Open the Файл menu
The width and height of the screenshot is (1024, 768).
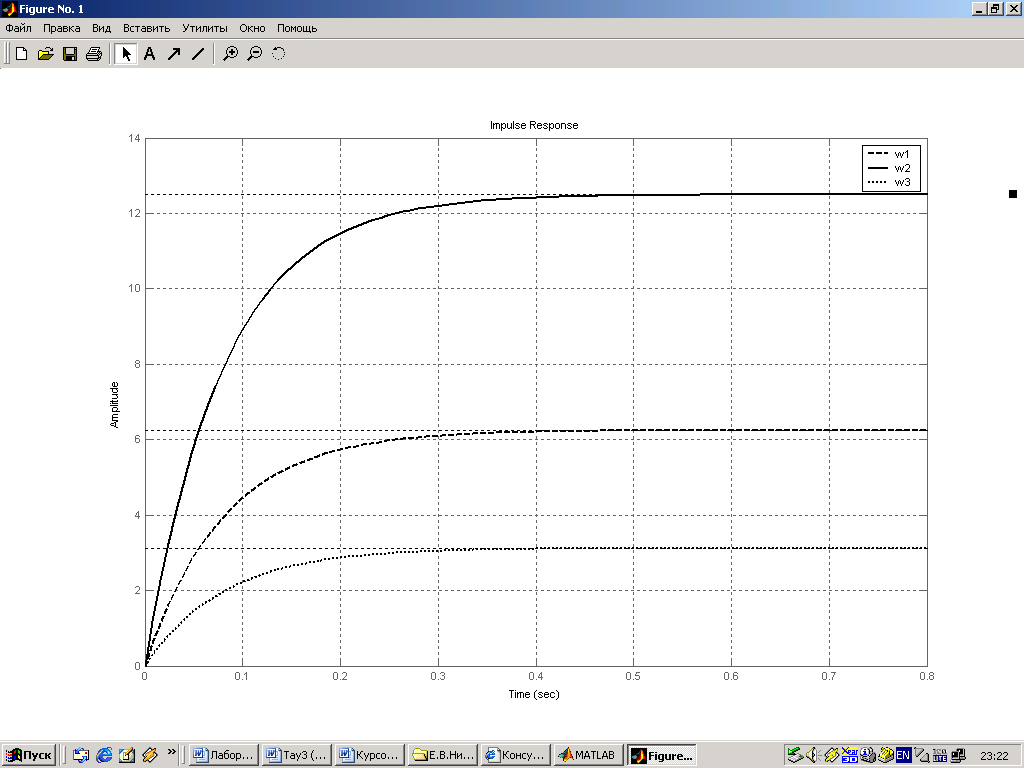19,28
